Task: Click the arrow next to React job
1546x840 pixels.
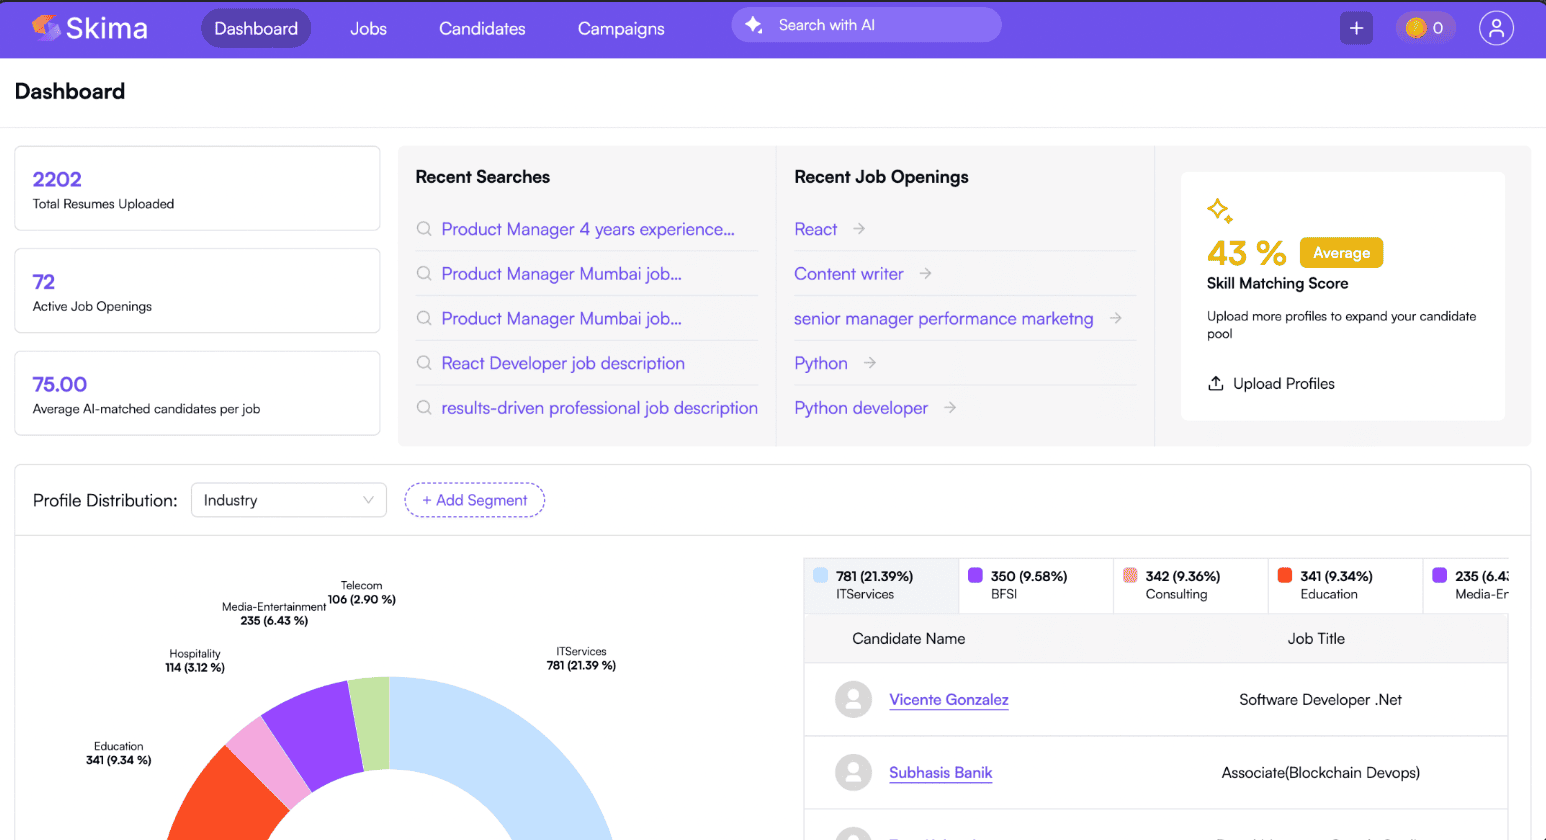Action: pos(859,229)
